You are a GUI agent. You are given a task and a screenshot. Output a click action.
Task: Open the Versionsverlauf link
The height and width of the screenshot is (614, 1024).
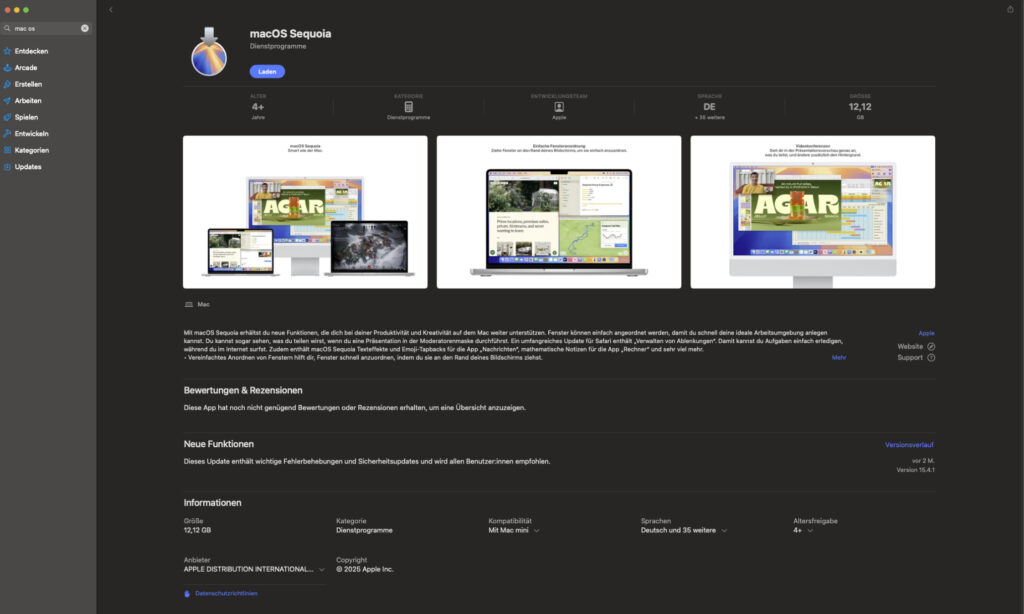[909, 444]
